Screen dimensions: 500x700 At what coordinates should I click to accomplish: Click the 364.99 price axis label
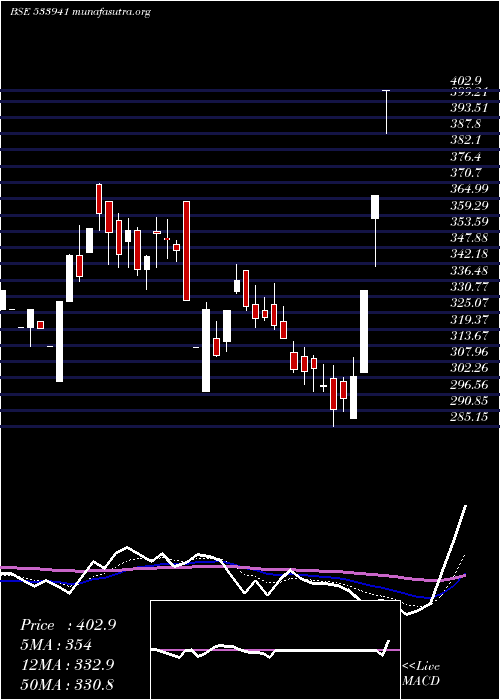469,189
